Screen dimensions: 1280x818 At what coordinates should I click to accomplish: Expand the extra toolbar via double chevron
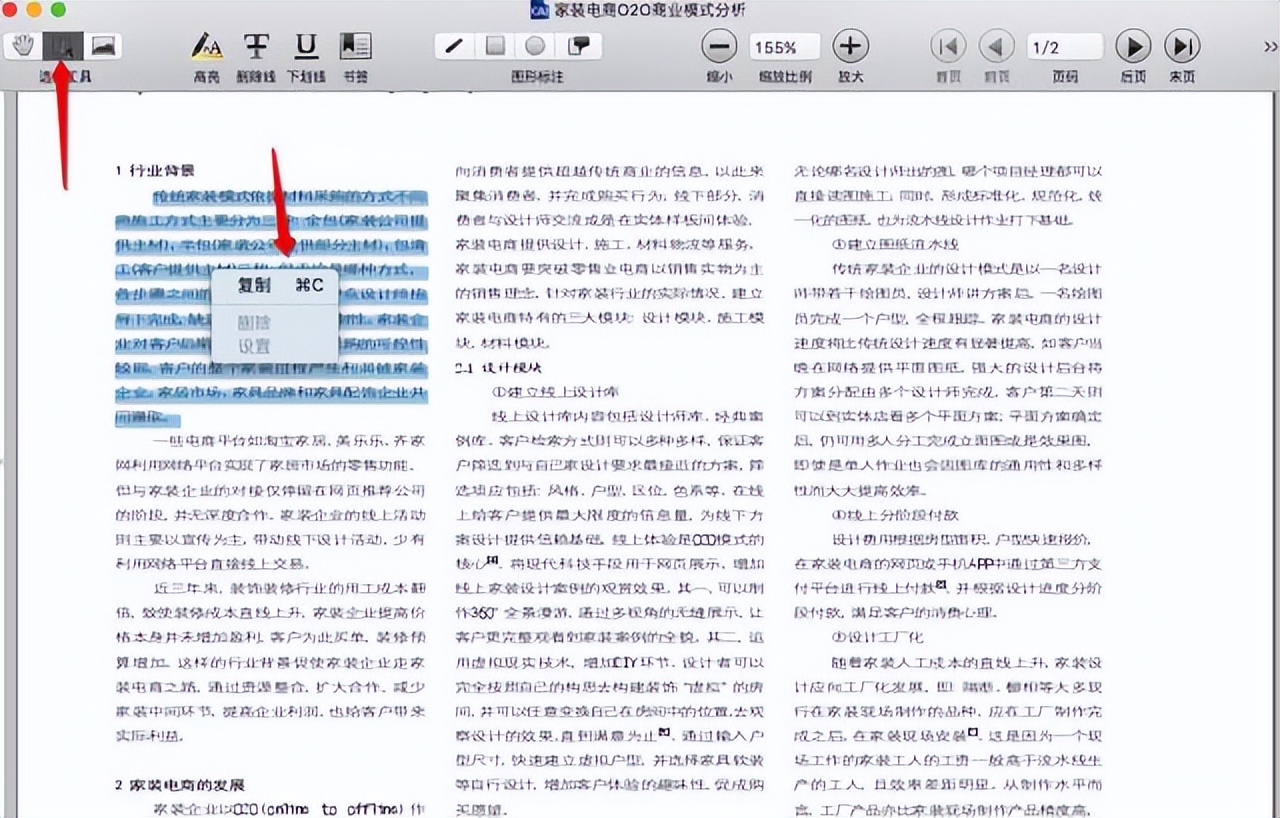(1268, 45)
